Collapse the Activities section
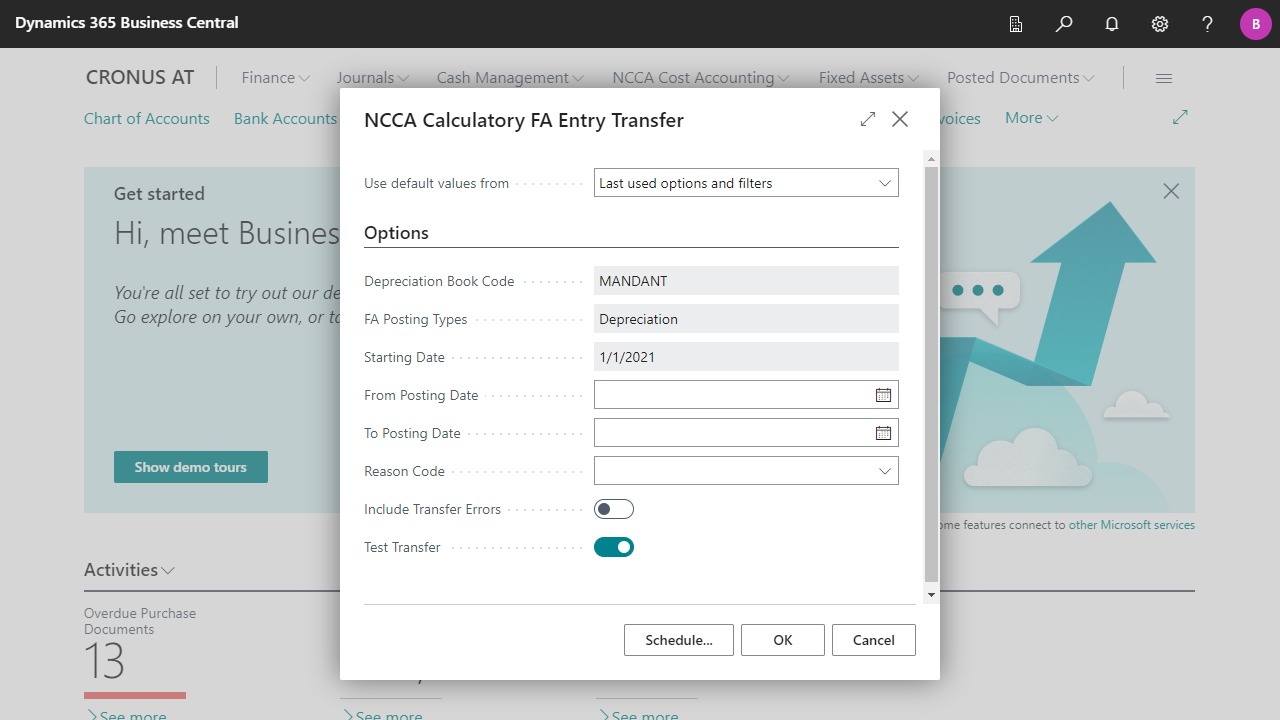This screenshot has width=1280, height=720. (130, 570)
